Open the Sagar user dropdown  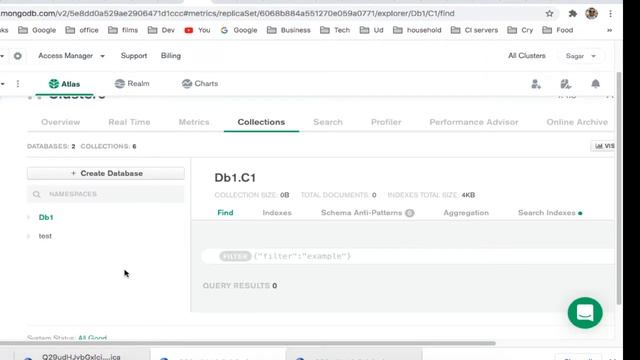pyautogui.click(x=581, y=56)
